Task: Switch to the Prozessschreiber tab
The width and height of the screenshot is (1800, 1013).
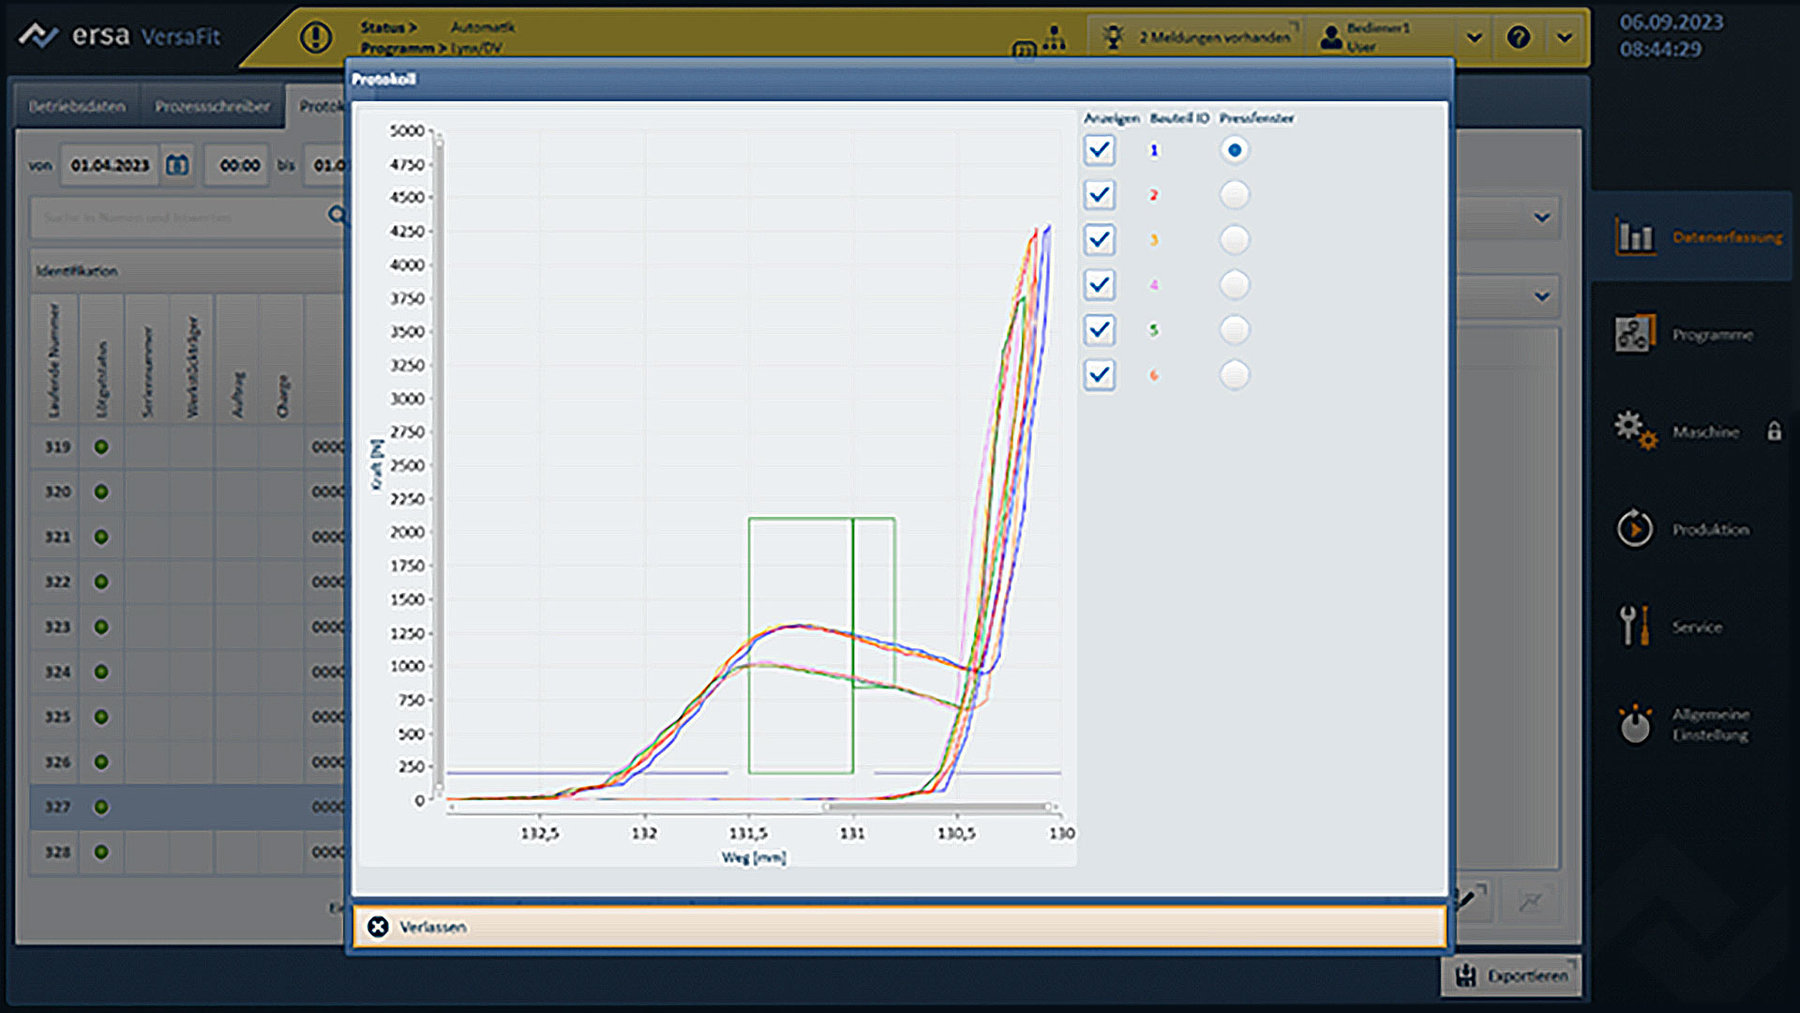Action: 212,106
